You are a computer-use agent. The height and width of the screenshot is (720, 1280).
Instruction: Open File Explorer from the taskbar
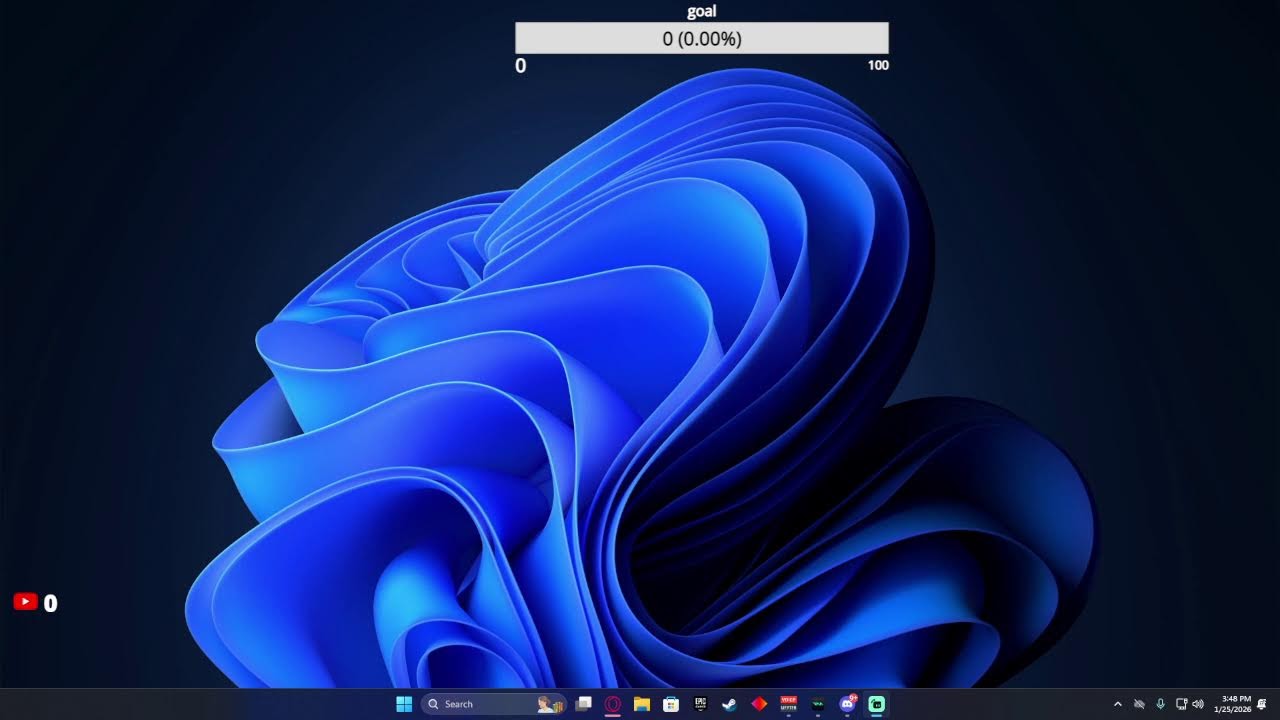(x=642, y=704)
